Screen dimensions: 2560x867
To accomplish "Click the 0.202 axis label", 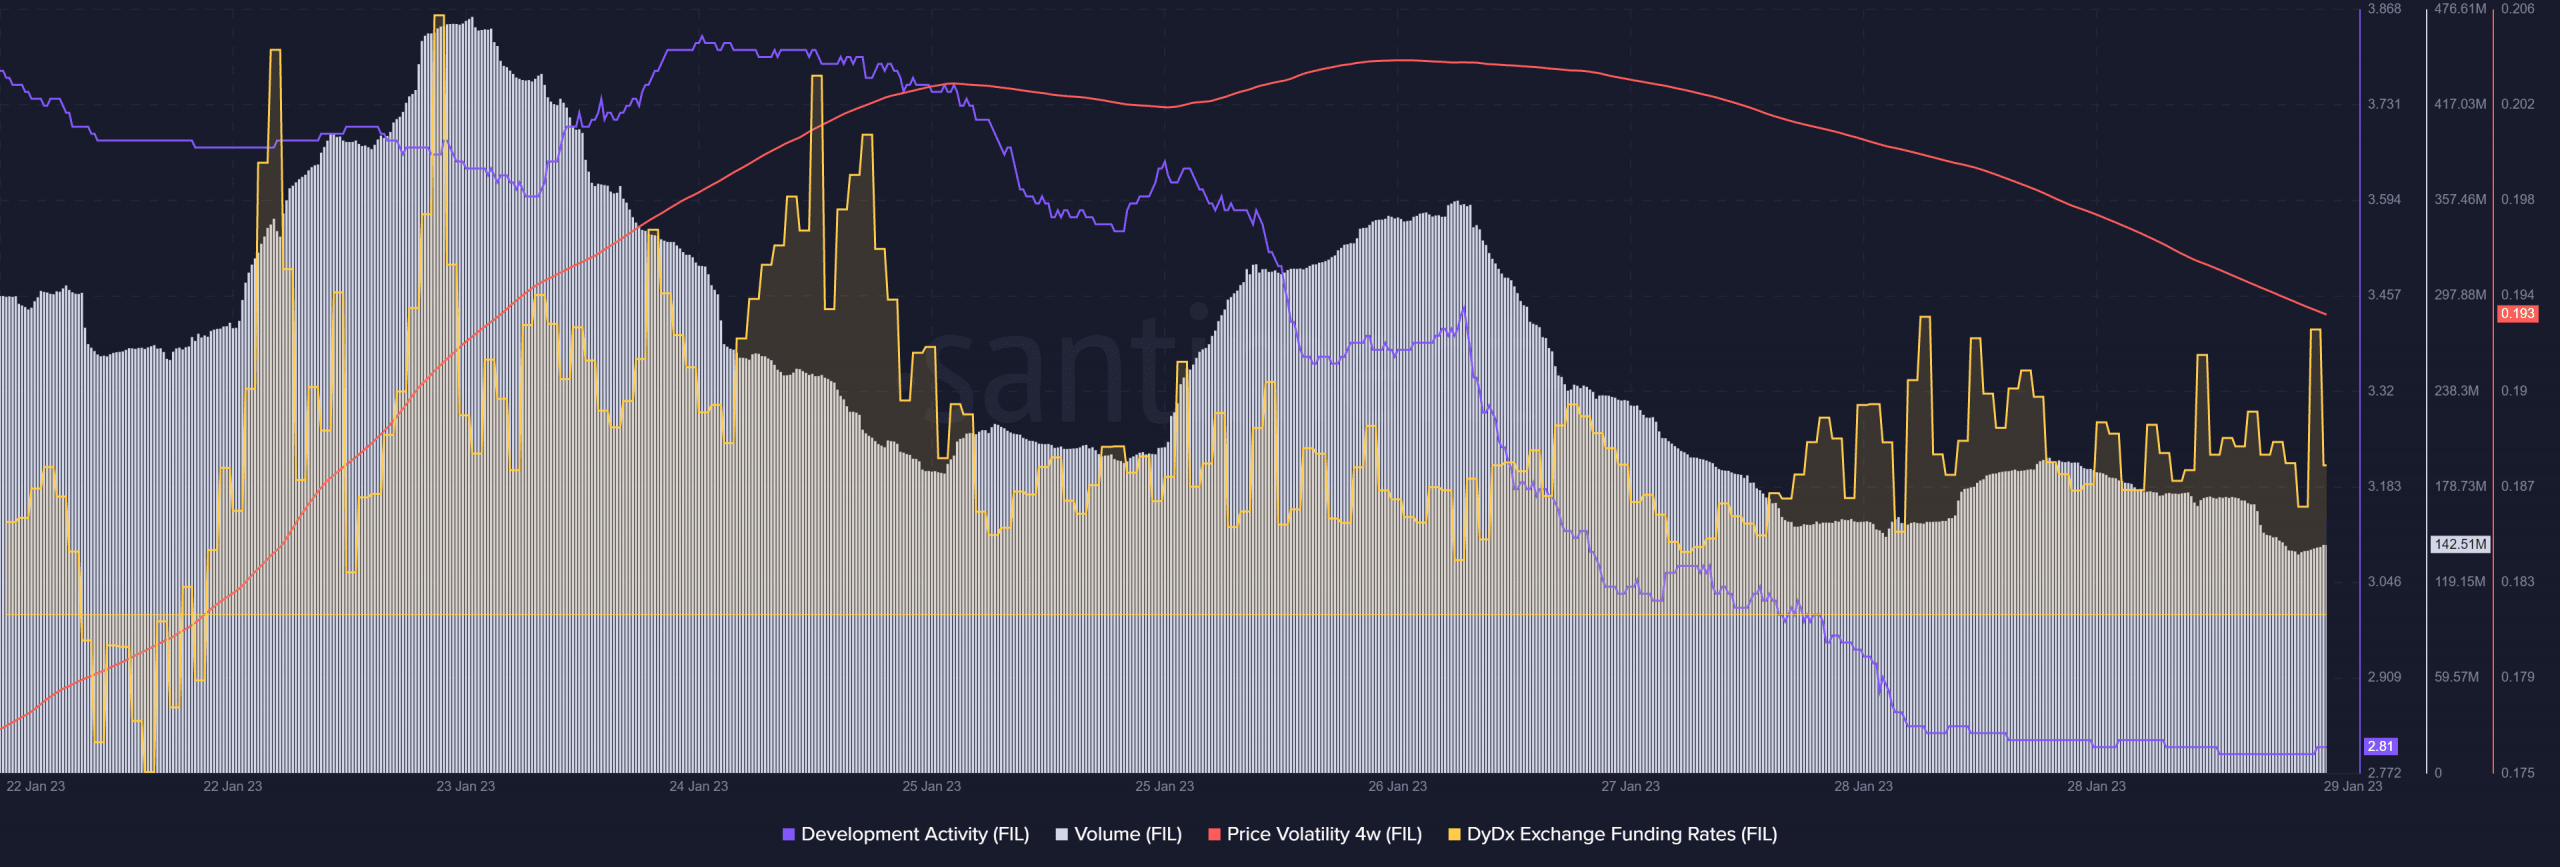I will tap(2517, 104).
